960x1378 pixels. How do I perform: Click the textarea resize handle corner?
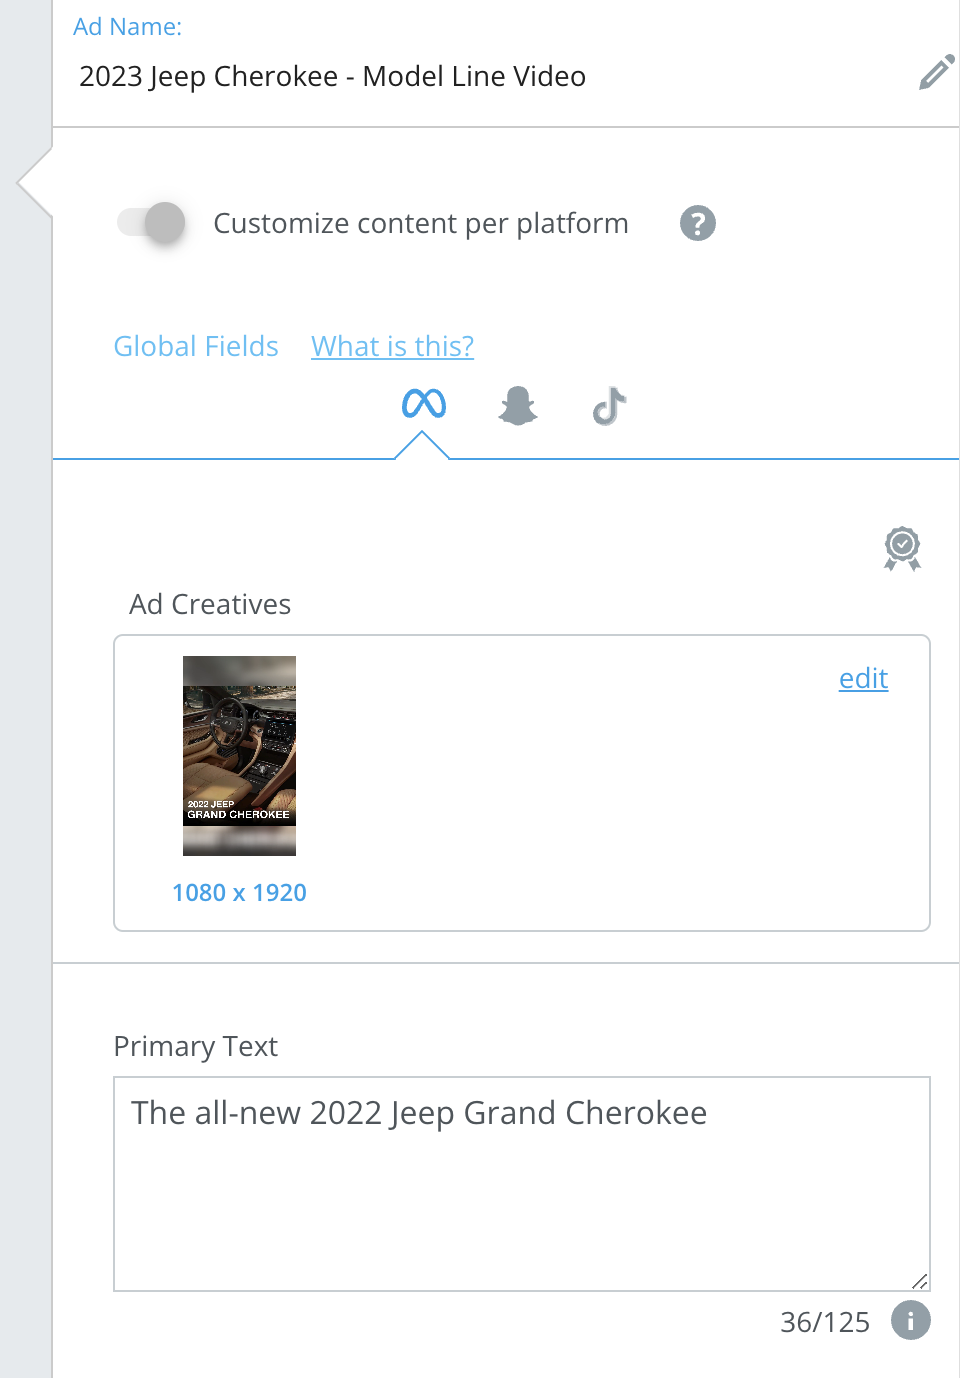tap(920, 1281)
